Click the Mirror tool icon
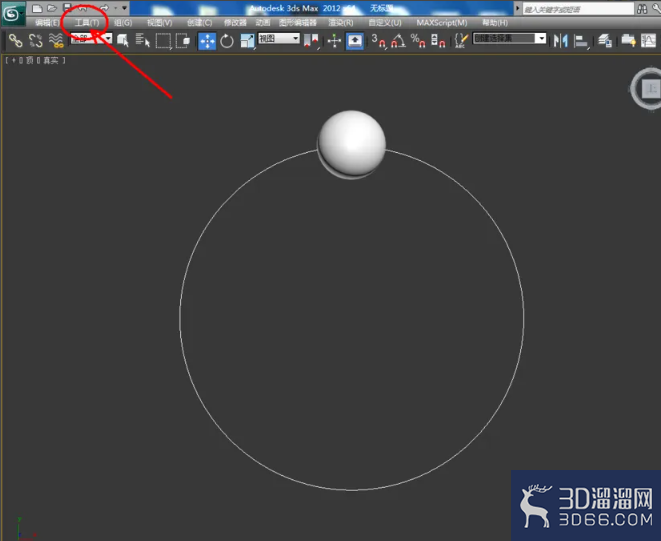The height and width of the screenshot is (541, 661). point(561,41)
